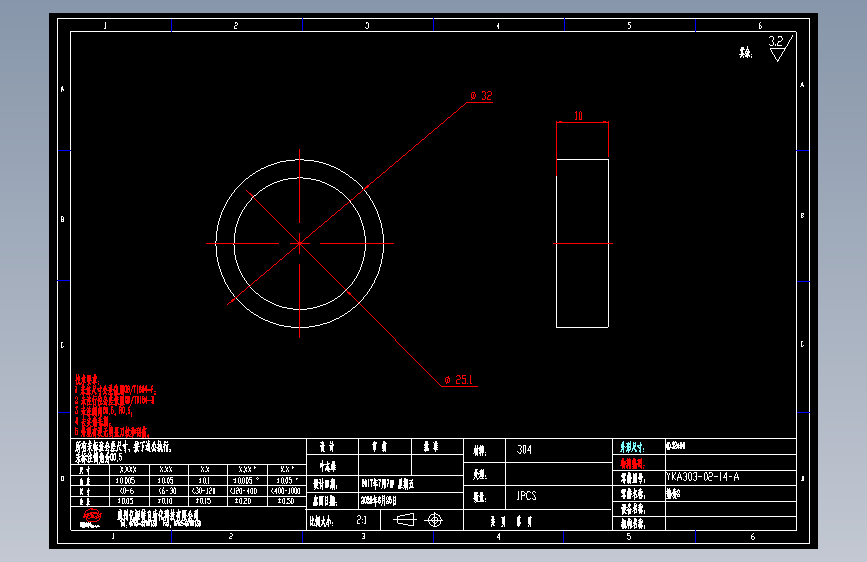Click the red technical requirements text block
The image size is (867, 562).
pyautogui.click(x=116, y=405)
